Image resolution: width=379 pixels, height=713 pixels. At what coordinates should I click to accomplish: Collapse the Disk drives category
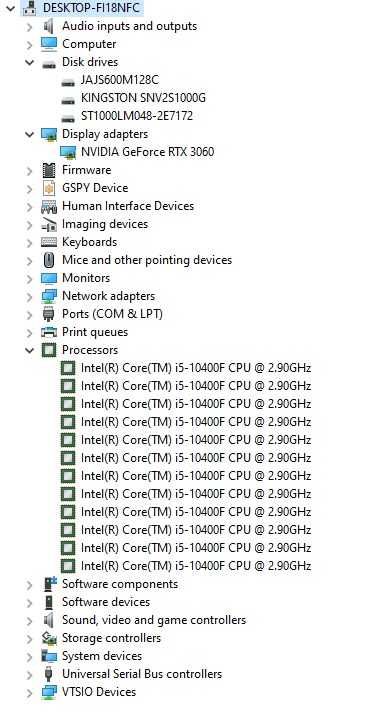pos(30,62)
